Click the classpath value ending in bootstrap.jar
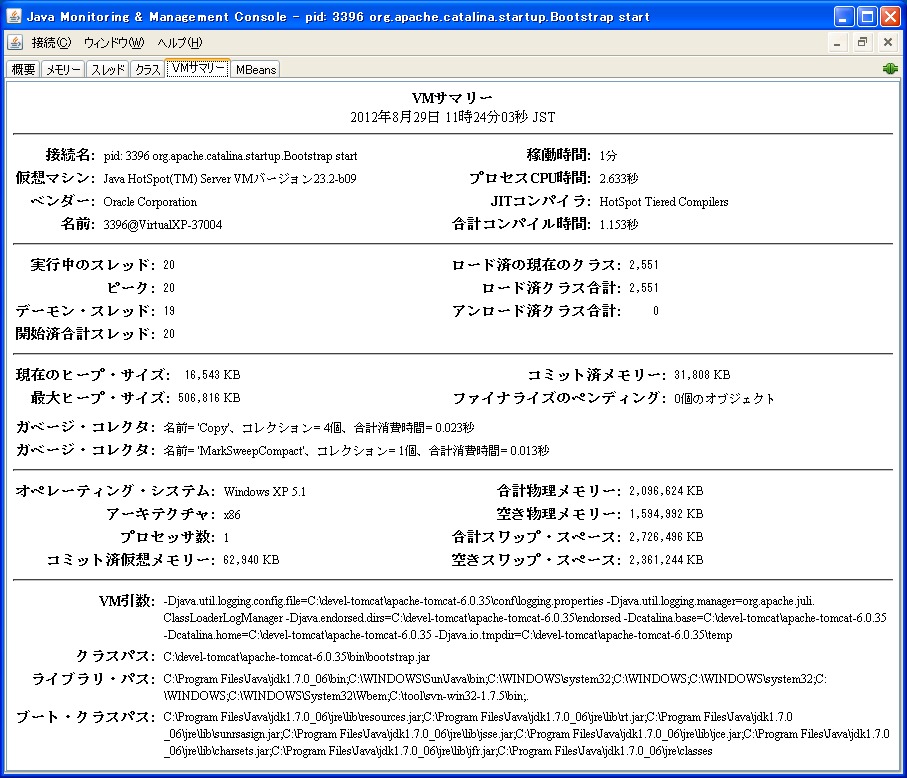The width and height of the screenshot is (907, 778). click(x=297, y=657)
